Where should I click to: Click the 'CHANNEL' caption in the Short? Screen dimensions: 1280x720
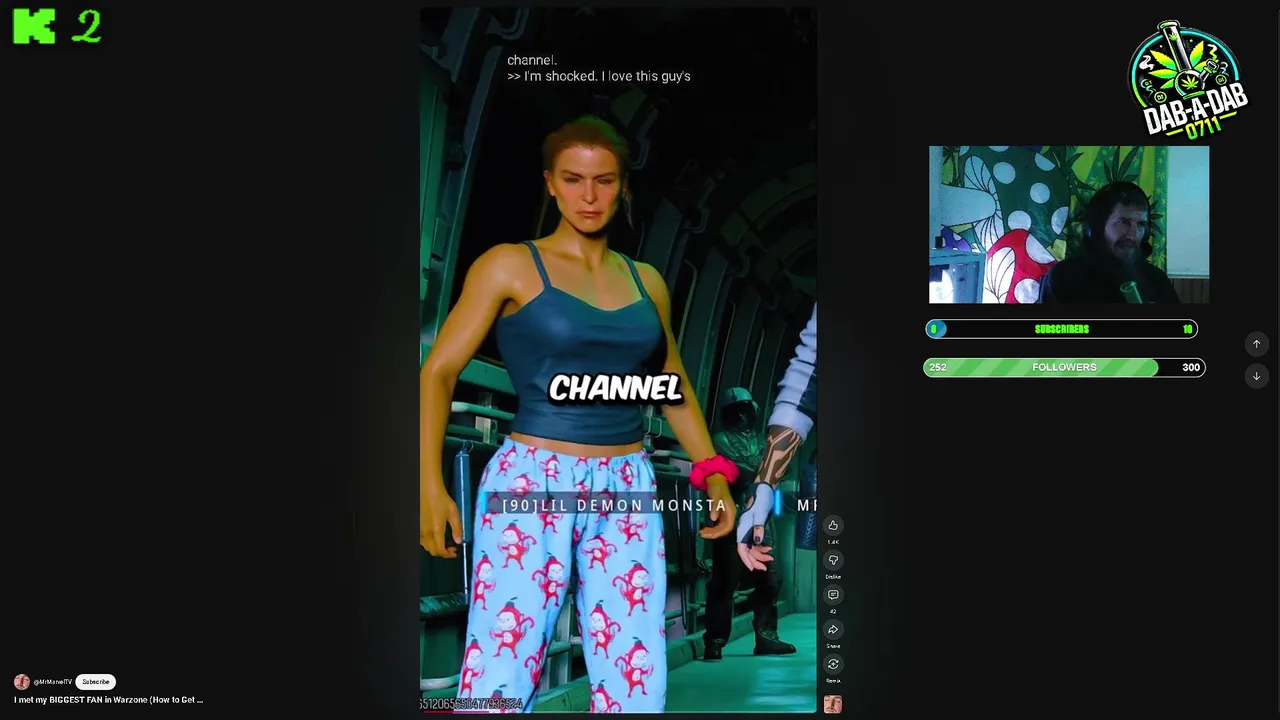615,389
